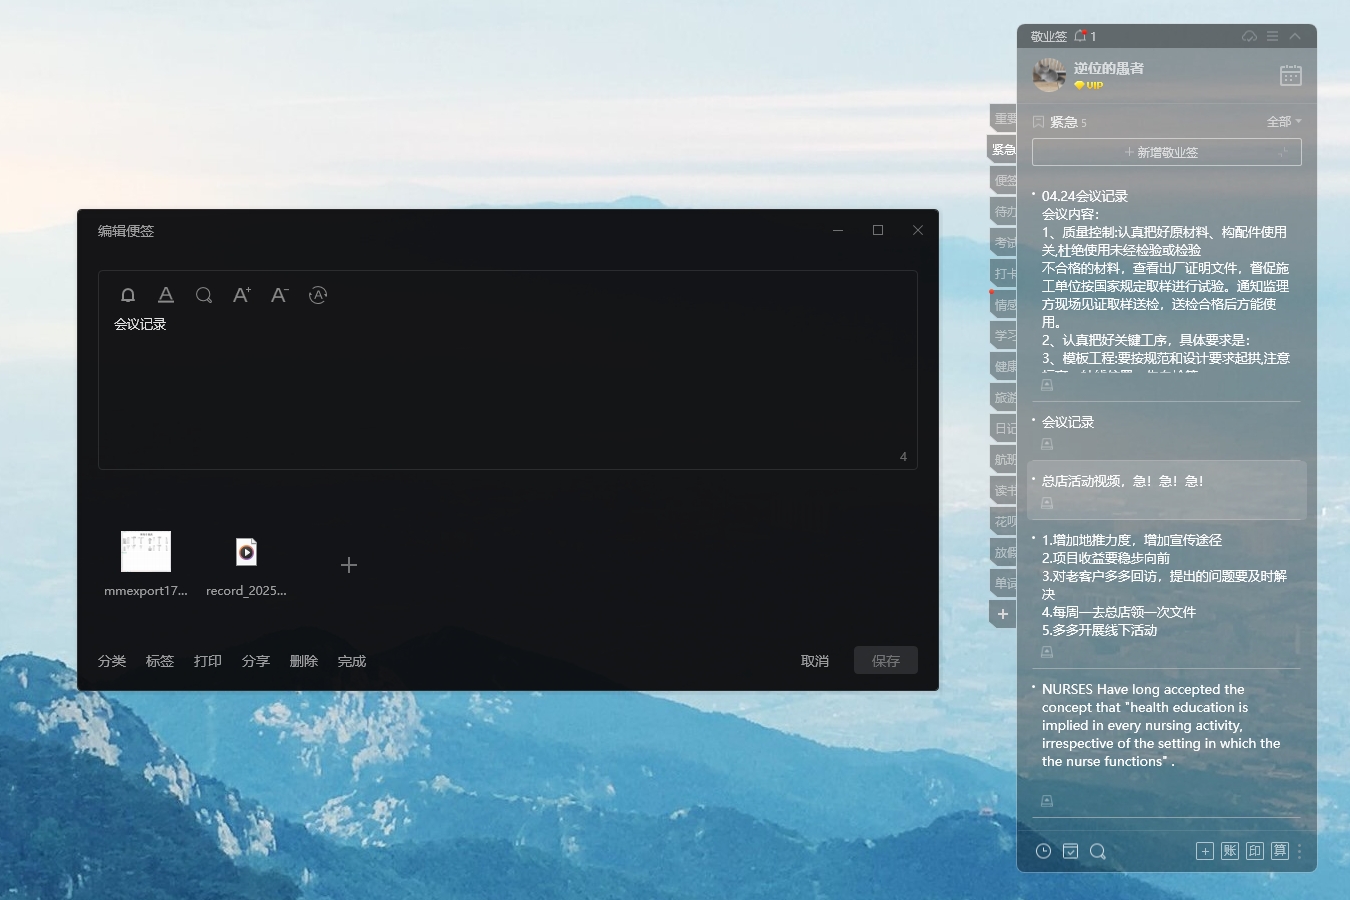Click the search icon in editor toolbar

[204, 295]
